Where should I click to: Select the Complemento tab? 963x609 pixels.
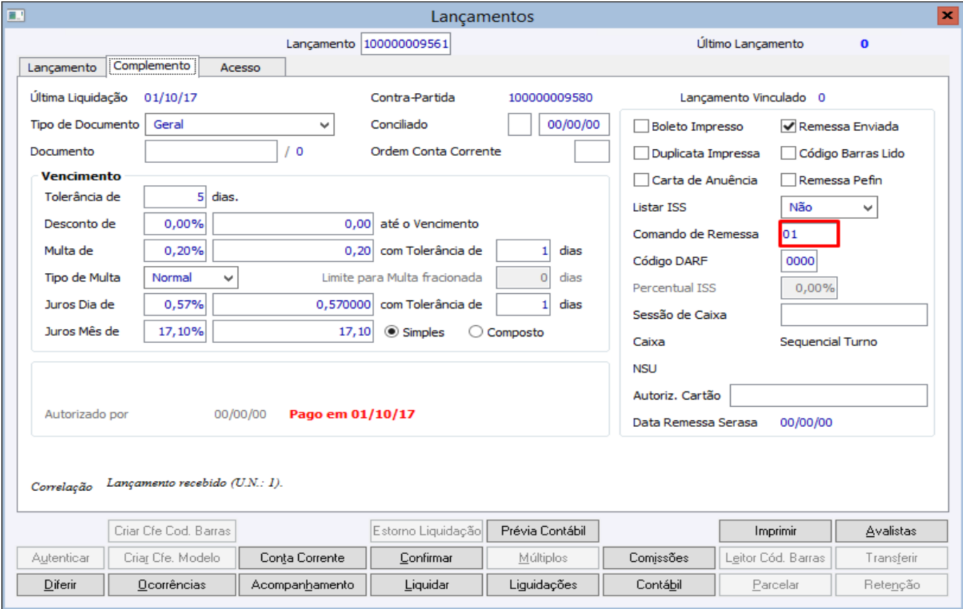[x=152, y=66]
